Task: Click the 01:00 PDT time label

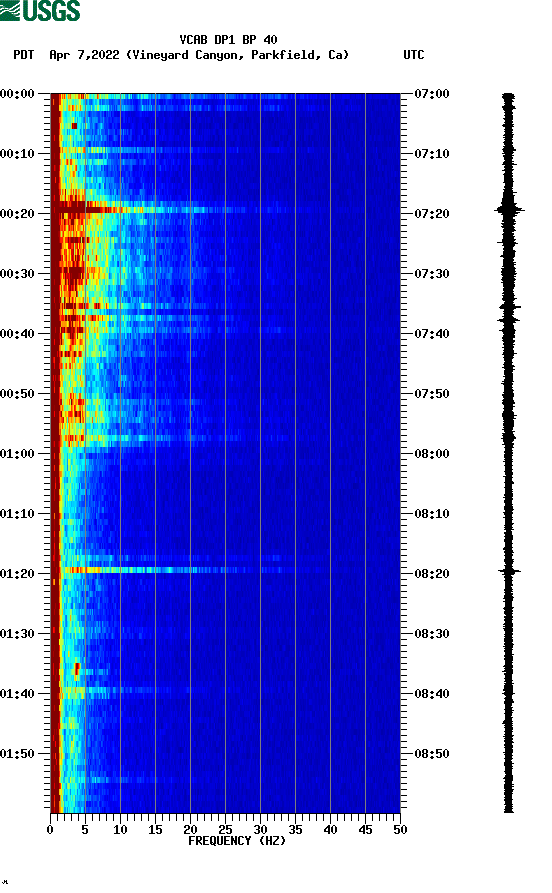Action: 17,453
